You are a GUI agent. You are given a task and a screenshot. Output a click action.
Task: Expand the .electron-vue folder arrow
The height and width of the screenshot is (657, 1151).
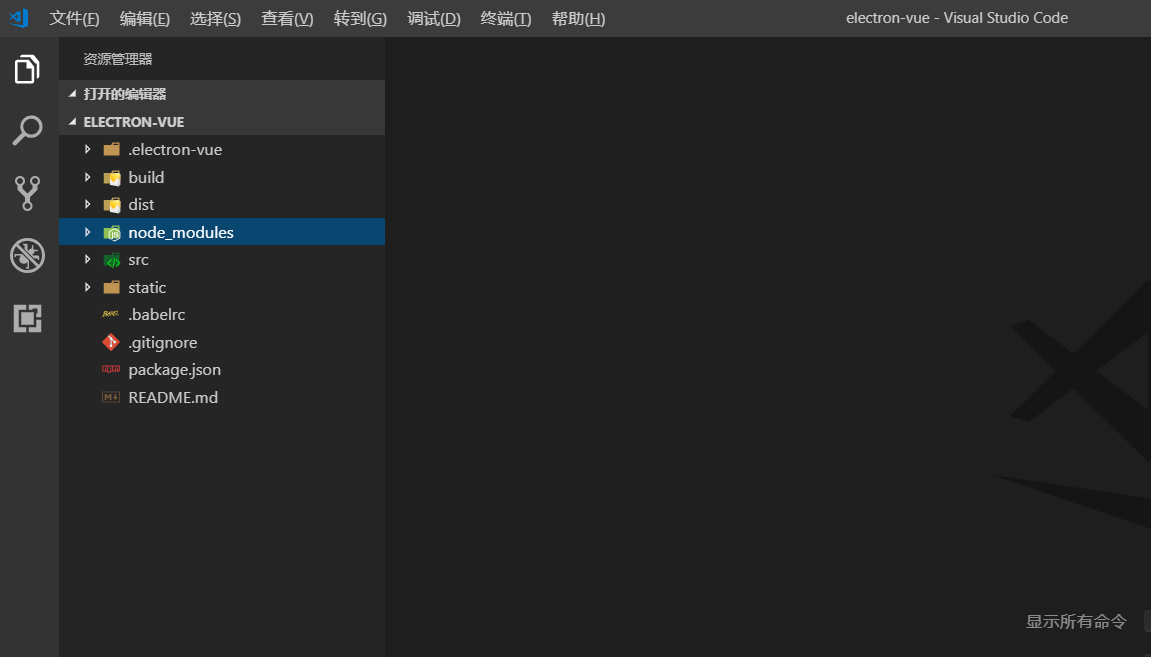click(87, 149)
